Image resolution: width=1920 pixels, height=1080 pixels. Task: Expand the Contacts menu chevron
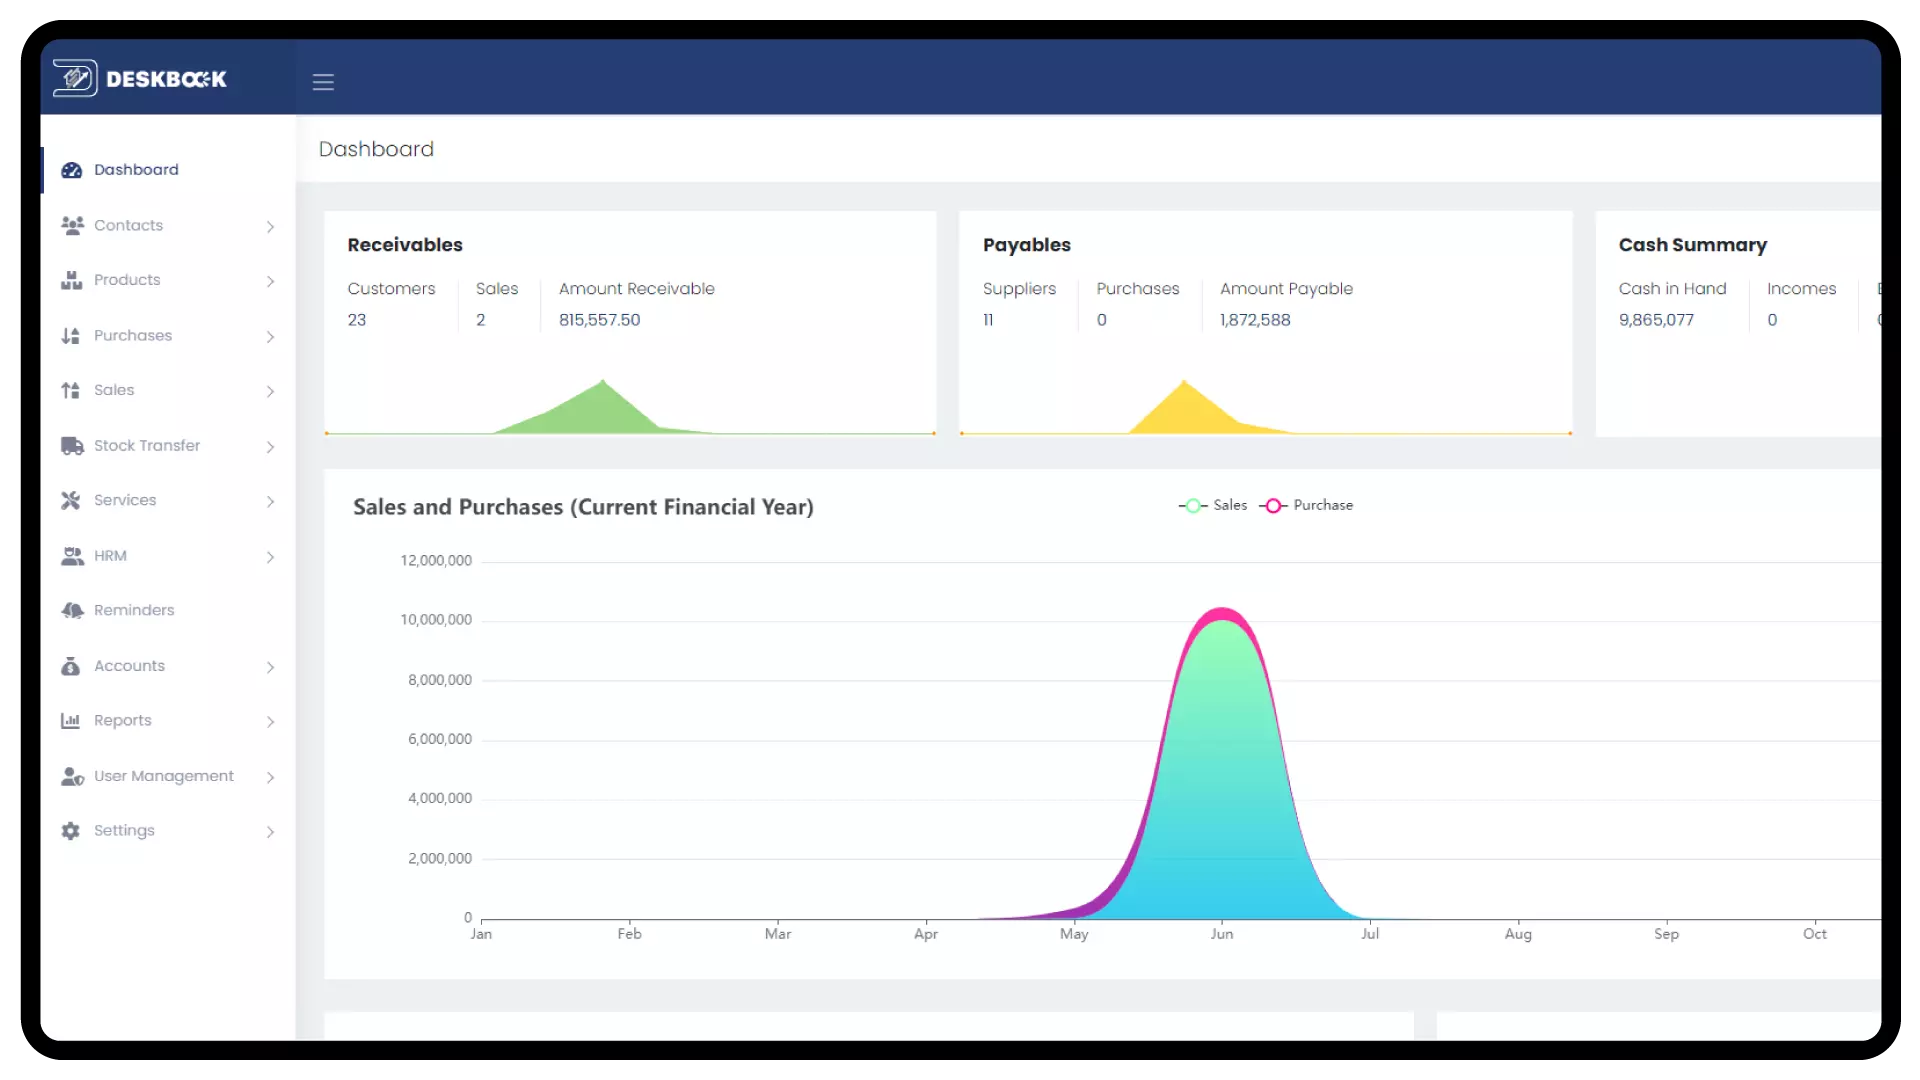pos(270,227)
